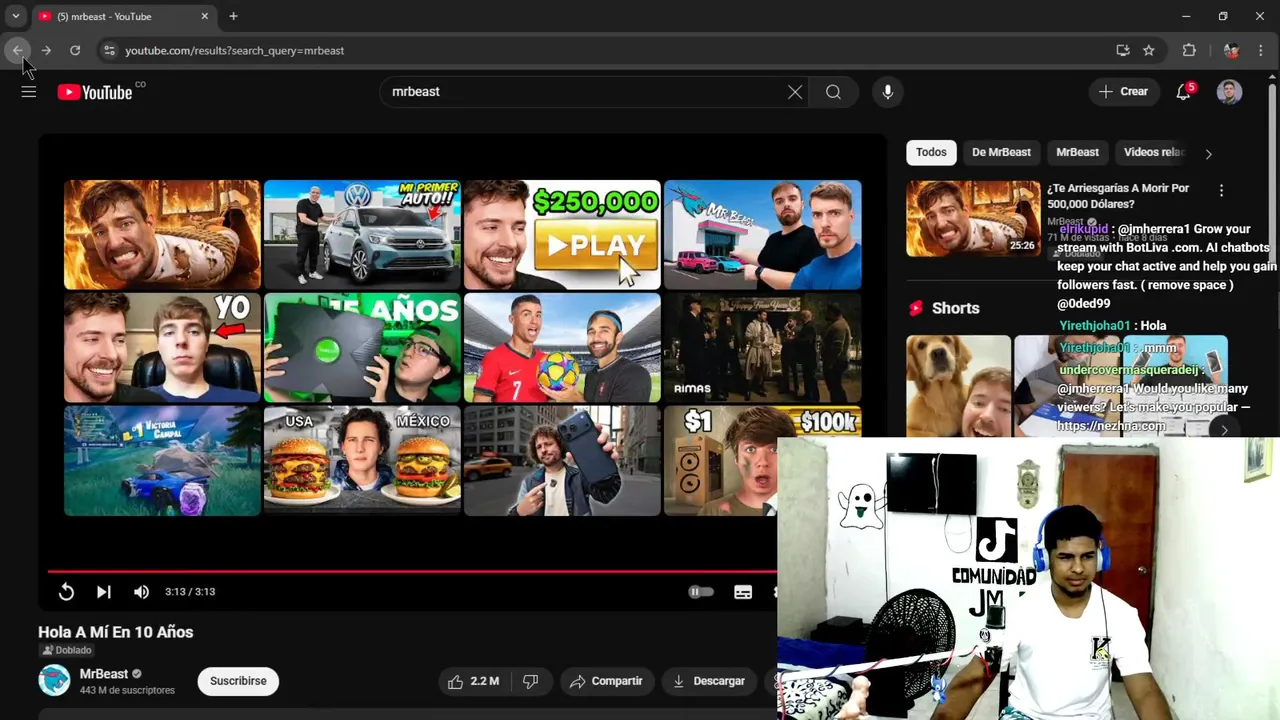Click the Descargar button
1280x720 pixels.
(x=709, y=681)
